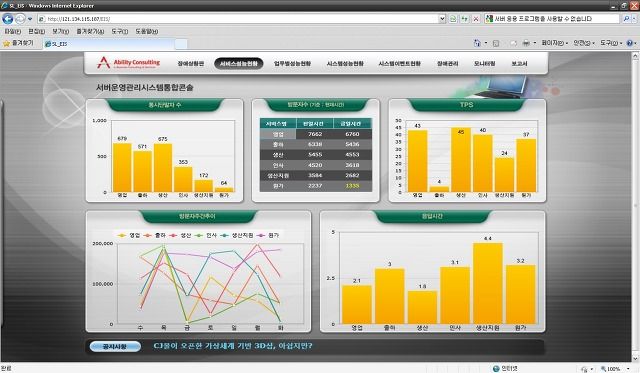Click the 679 bar in 동시접속자 수 chart

[122, 167]
